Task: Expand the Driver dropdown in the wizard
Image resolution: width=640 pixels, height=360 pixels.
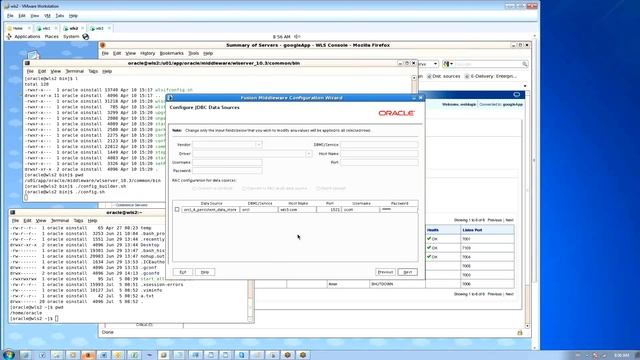Action: tap(309, 154)
